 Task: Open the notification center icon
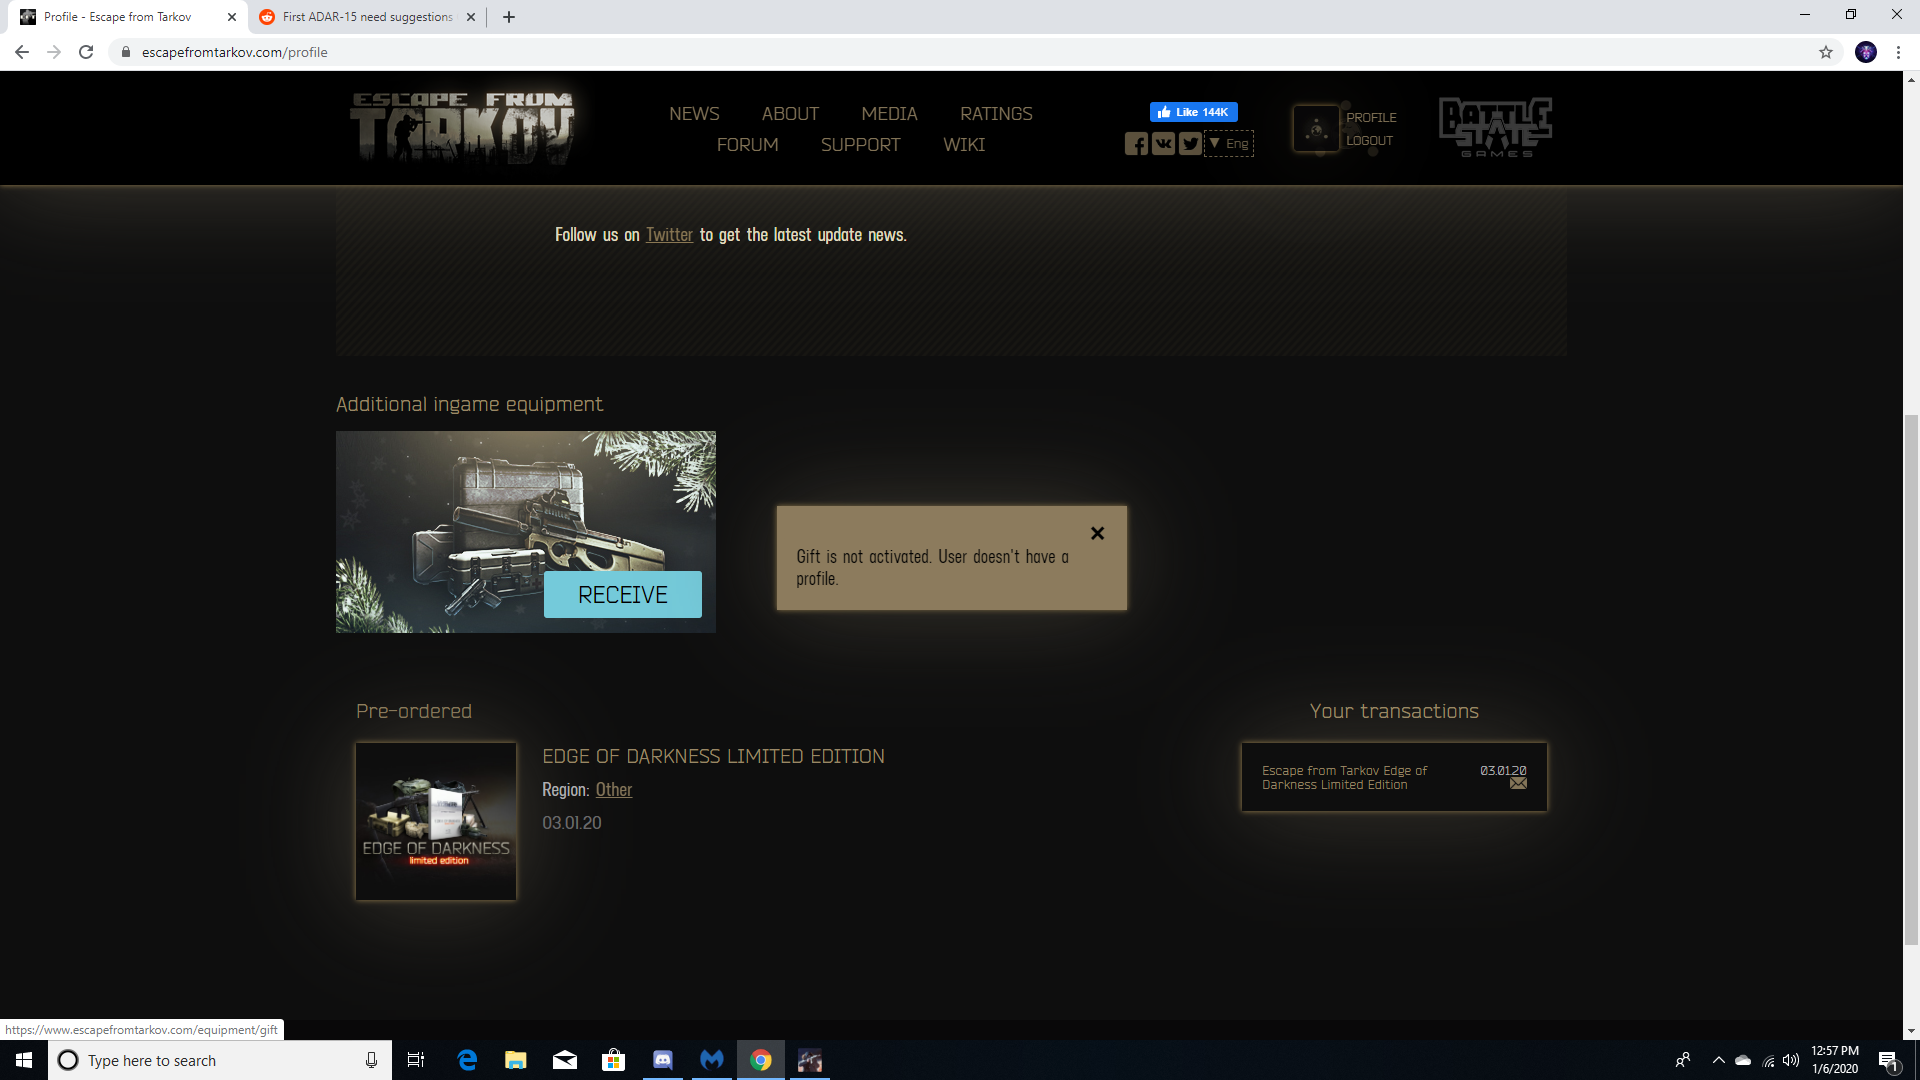point(1888,1060)
